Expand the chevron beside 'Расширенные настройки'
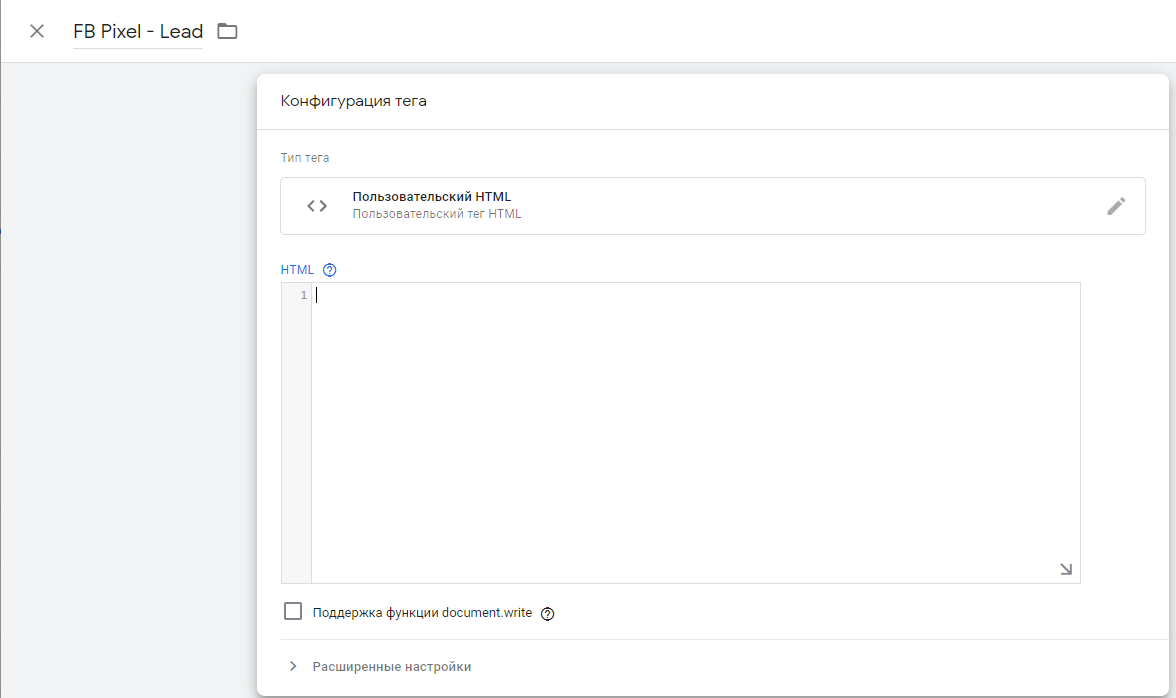The width and height of the screenshot is (1176, 698). coord(293,667)
